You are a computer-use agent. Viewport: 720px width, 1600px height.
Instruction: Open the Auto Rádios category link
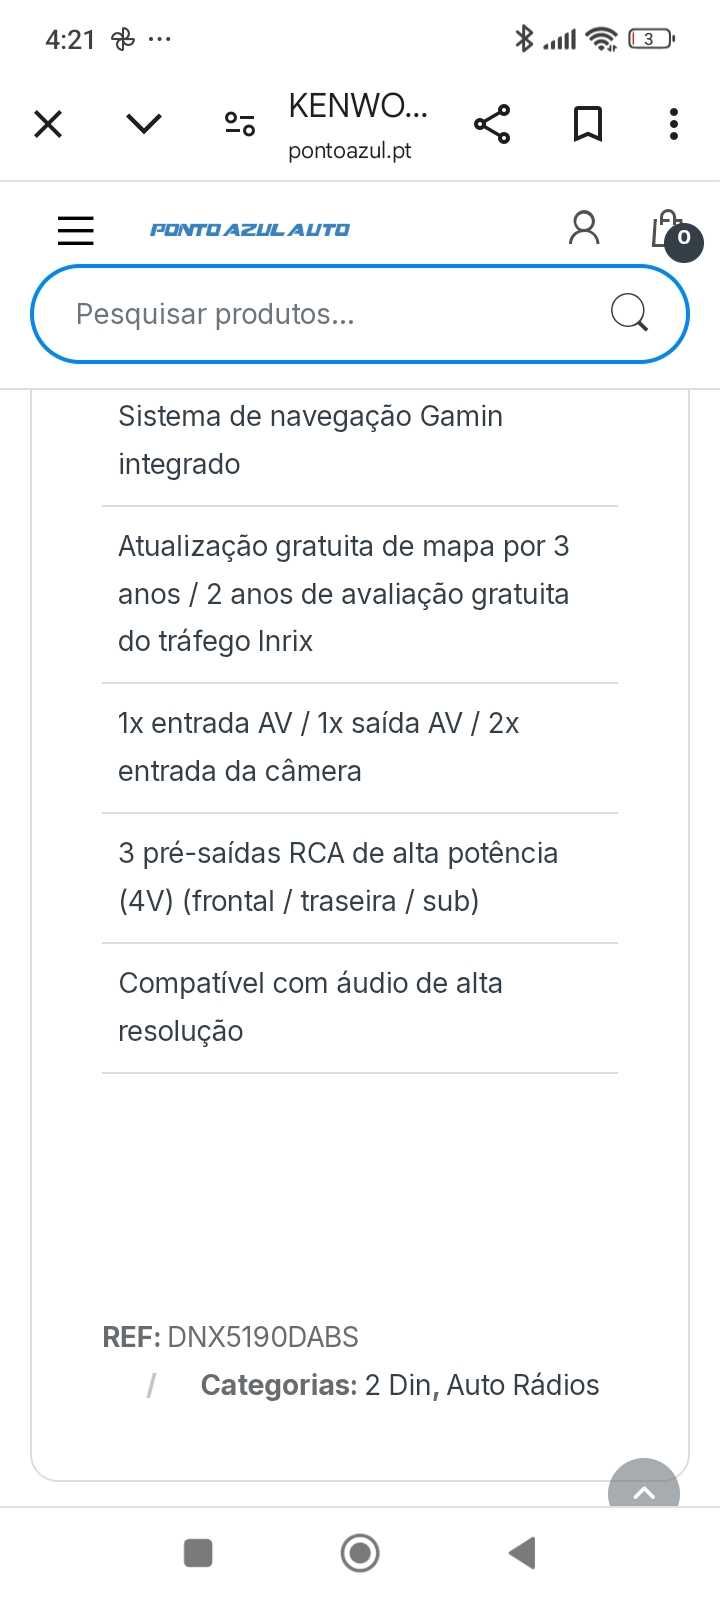pyautogui.click(x=523, y=1385)
